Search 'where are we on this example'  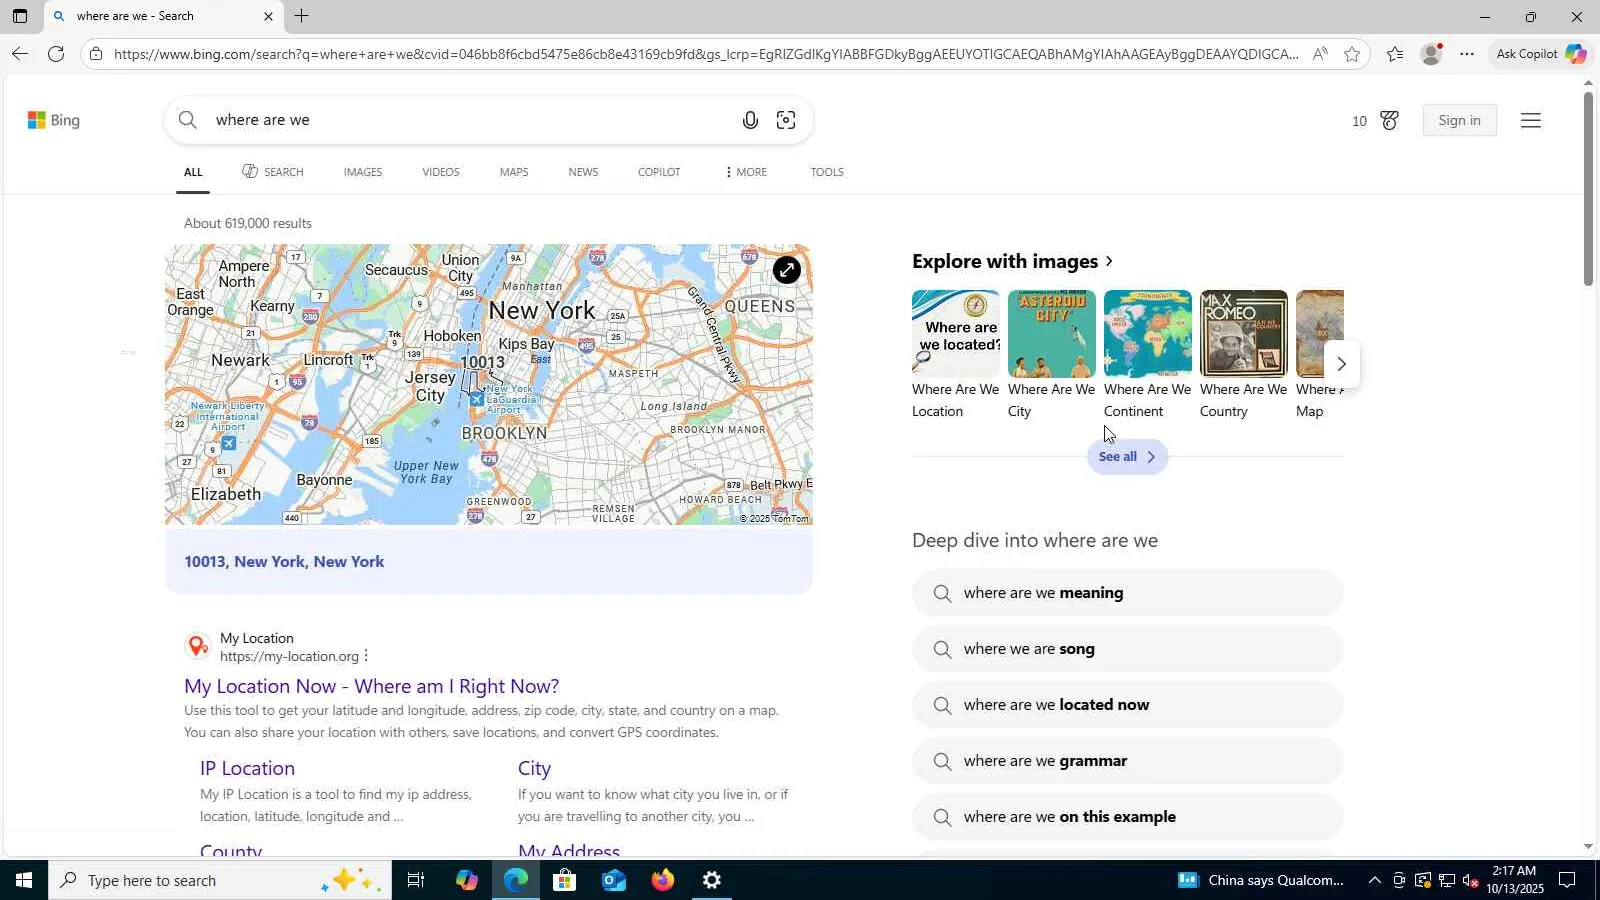(1127, 817)
